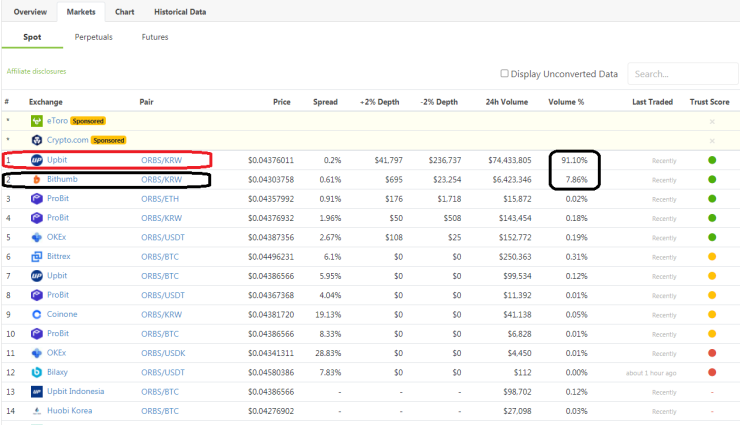Click the 7.86% volume value
740x425 pixels.
(x=576, y=180)
